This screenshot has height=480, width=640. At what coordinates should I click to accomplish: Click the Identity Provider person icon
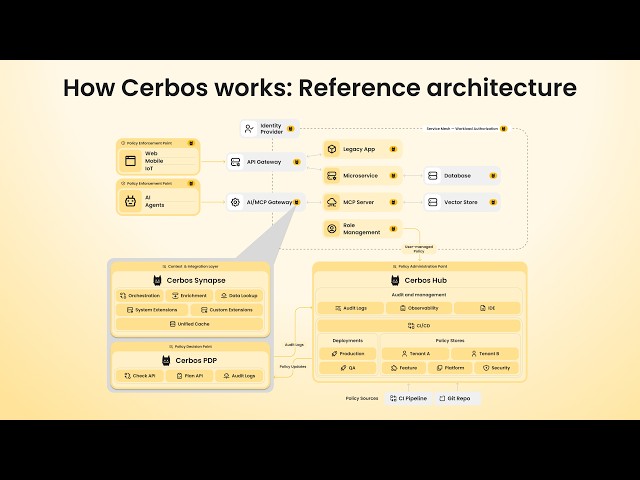(249, 129)
